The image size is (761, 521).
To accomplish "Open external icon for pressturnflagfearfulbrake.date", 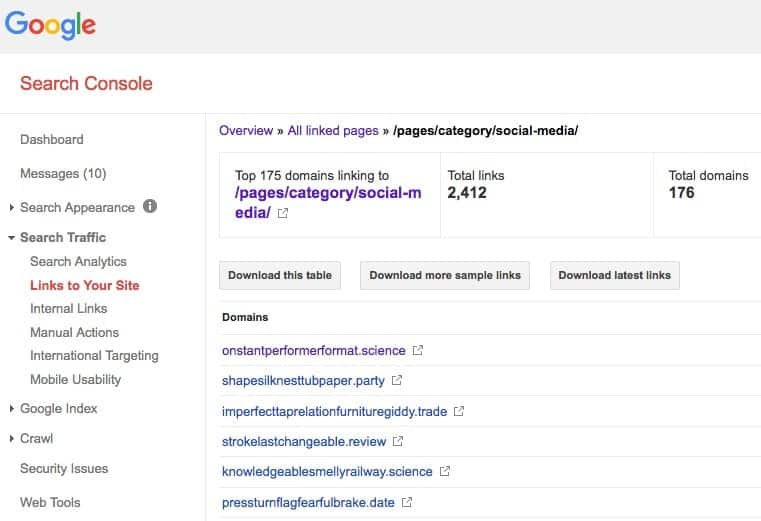I will [x=407, y=502].
